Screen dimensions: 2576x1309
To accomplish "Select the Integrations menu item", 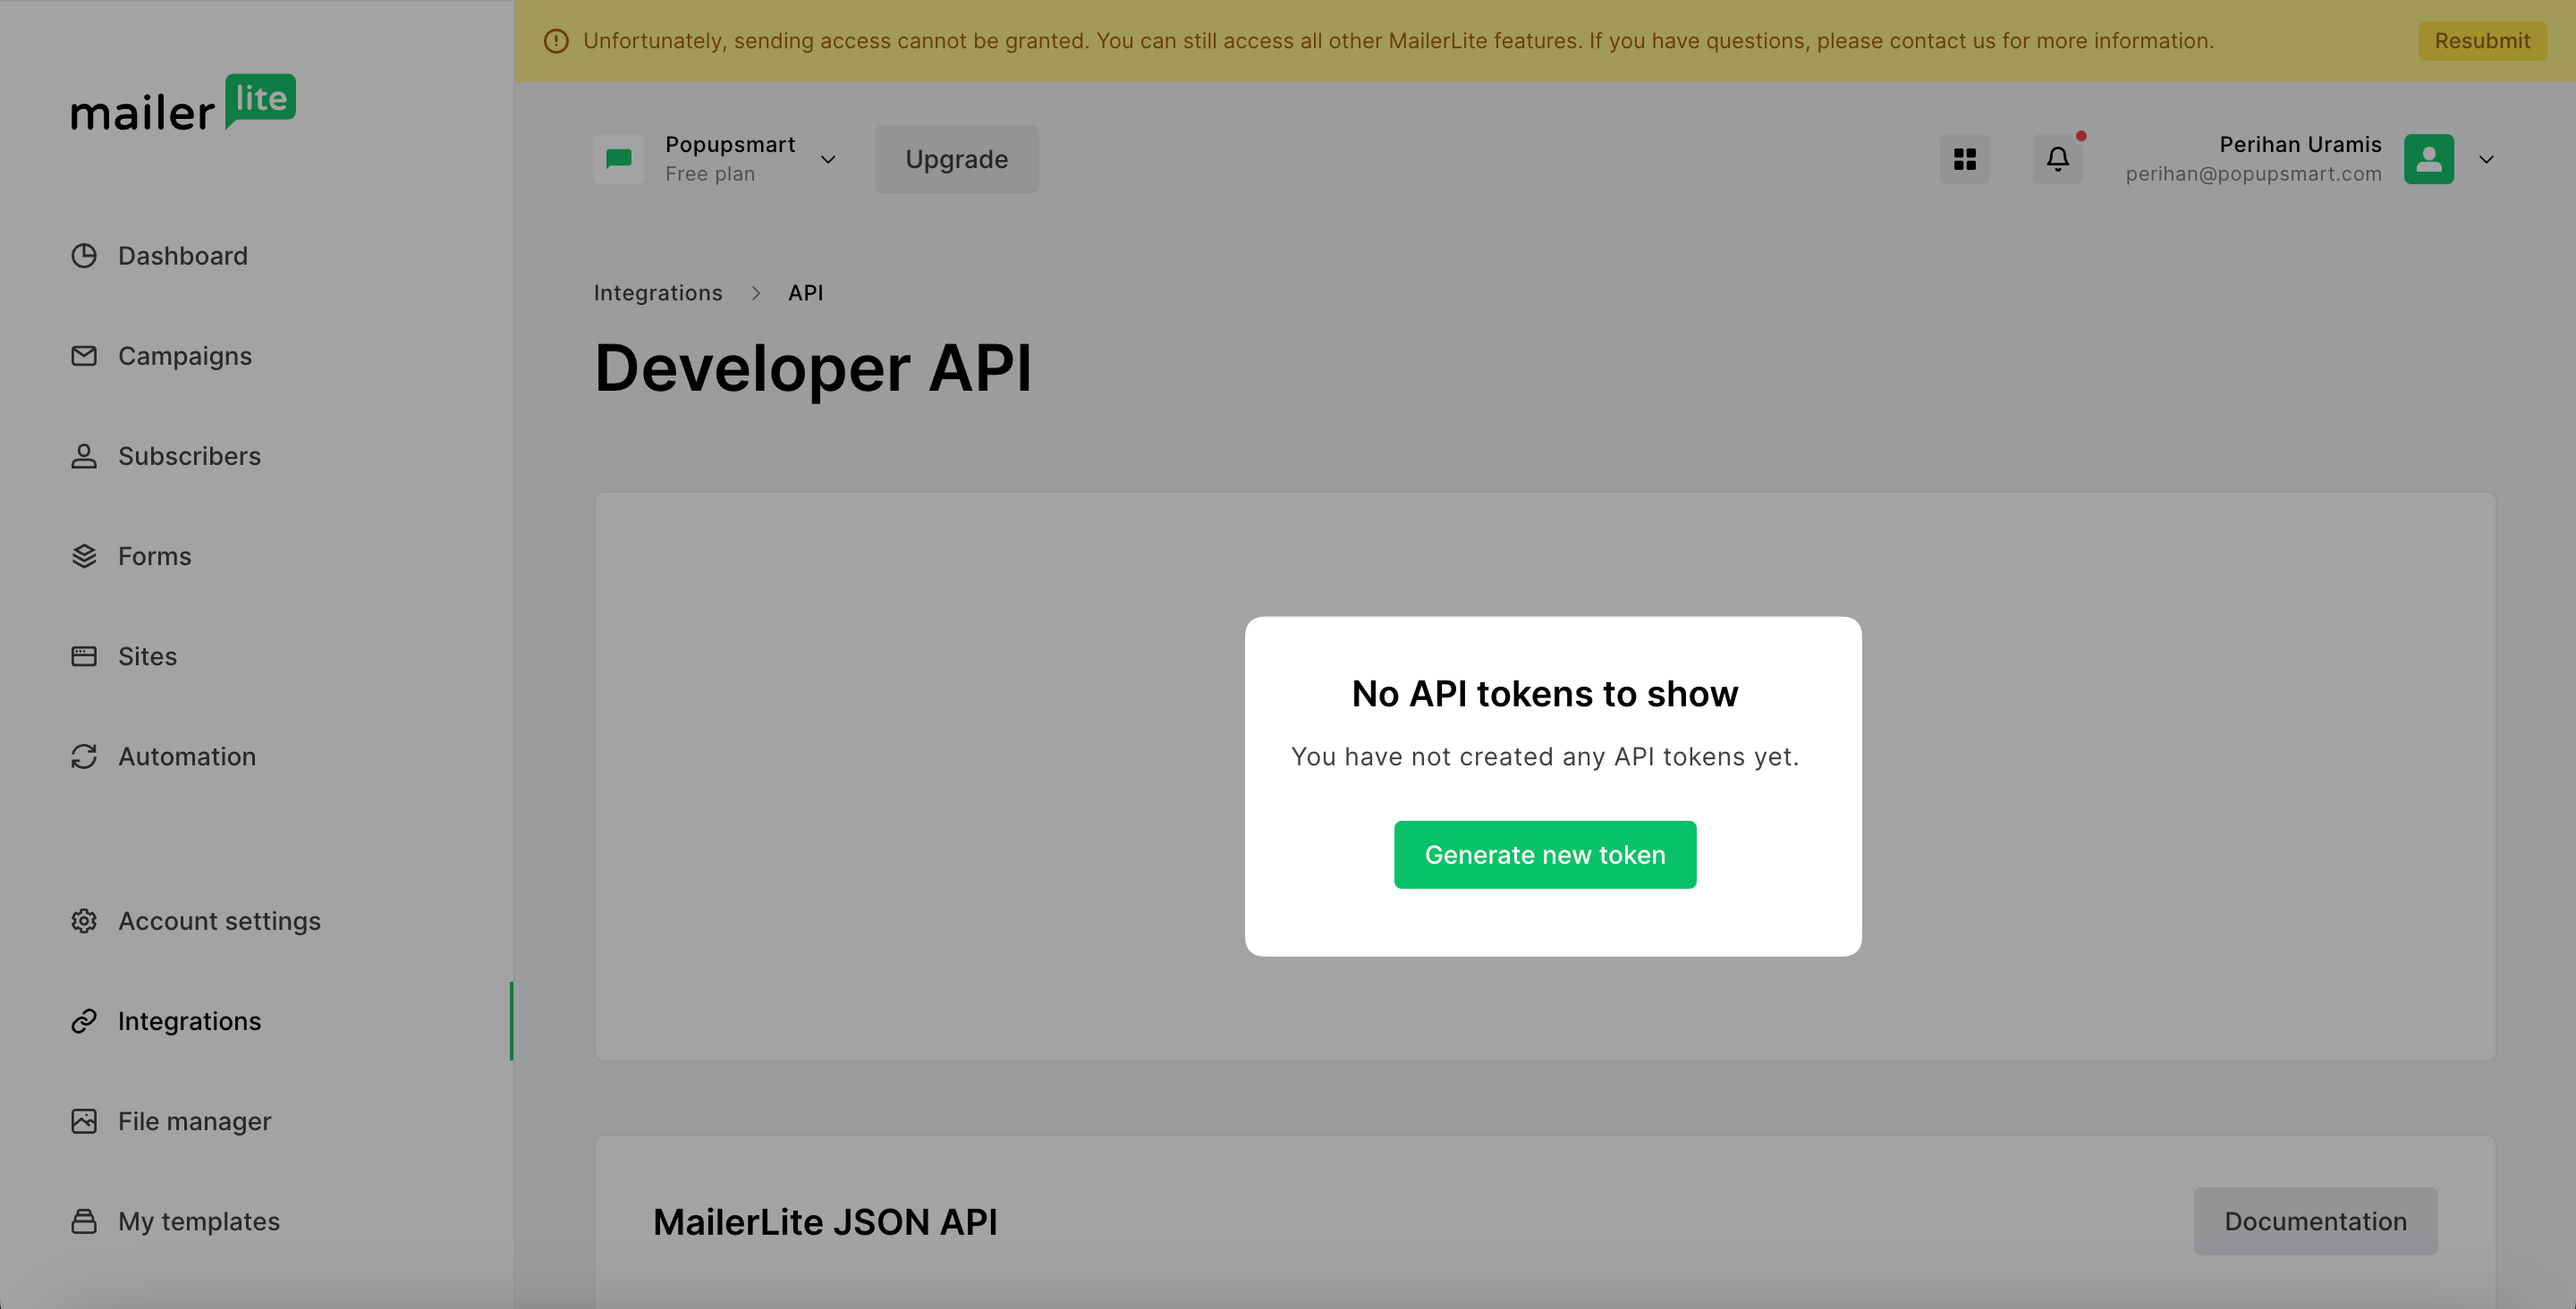I will (x=189, y=1020).
